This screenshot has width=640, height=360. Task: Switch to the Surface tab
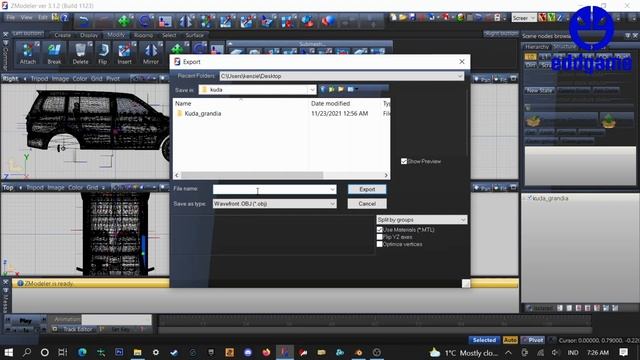tap(195, 35)
